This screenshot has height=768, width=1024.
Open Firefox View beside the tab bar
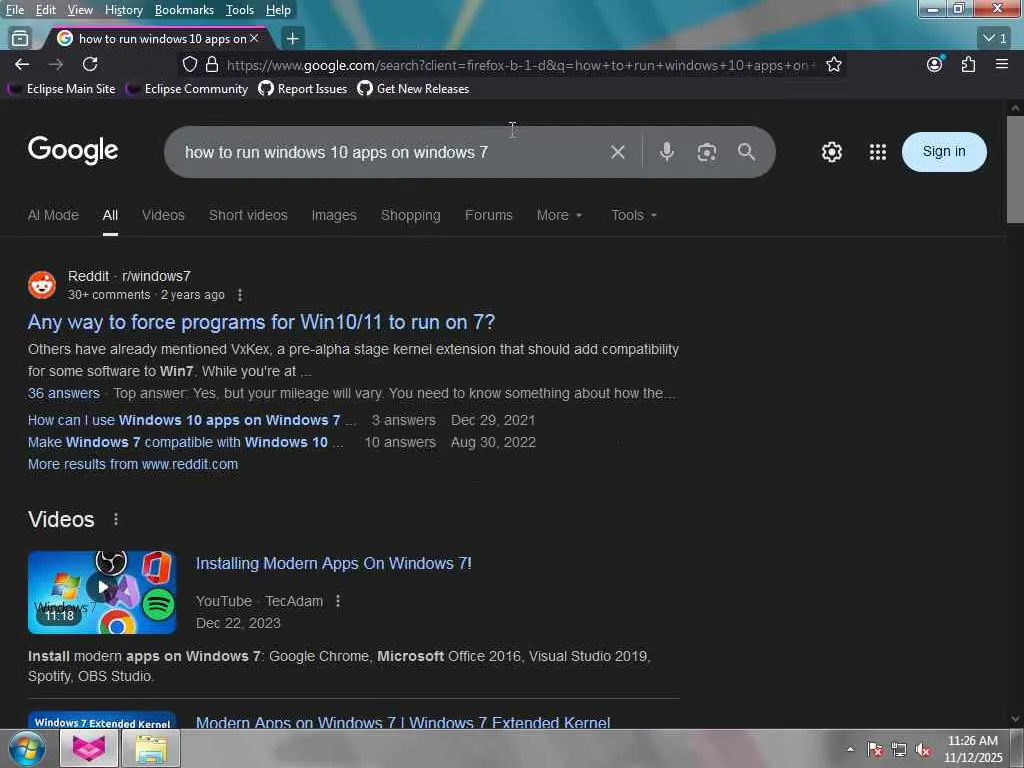pyautogui.click(x=20, y=38)
